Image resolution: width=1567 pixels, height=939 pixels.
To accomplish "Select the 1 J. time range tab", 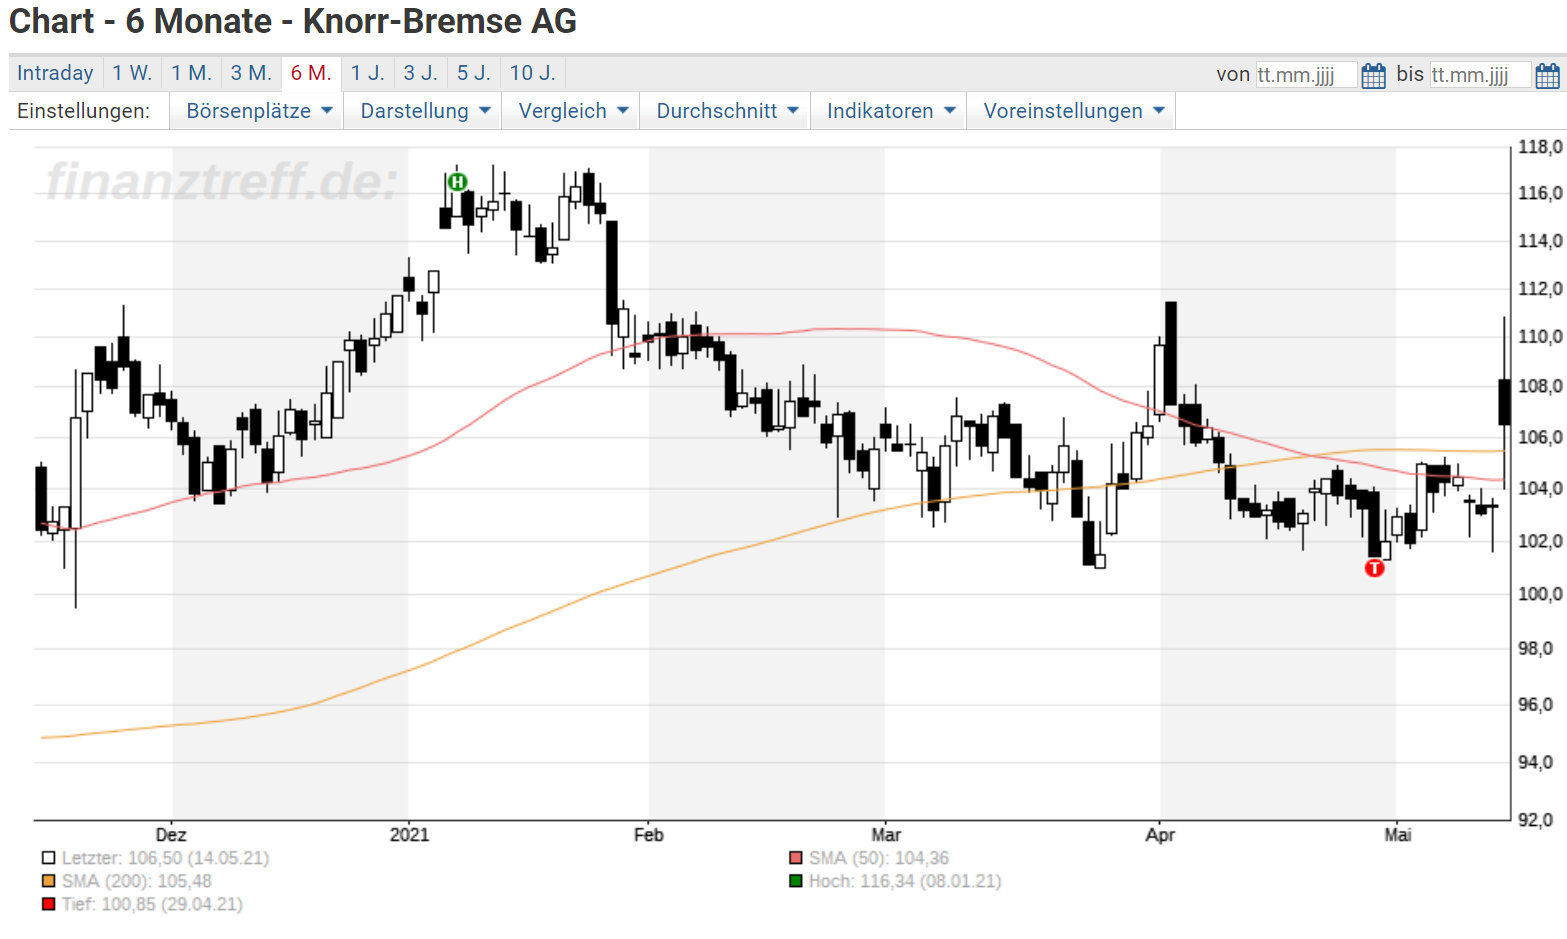I will [367, 73].
